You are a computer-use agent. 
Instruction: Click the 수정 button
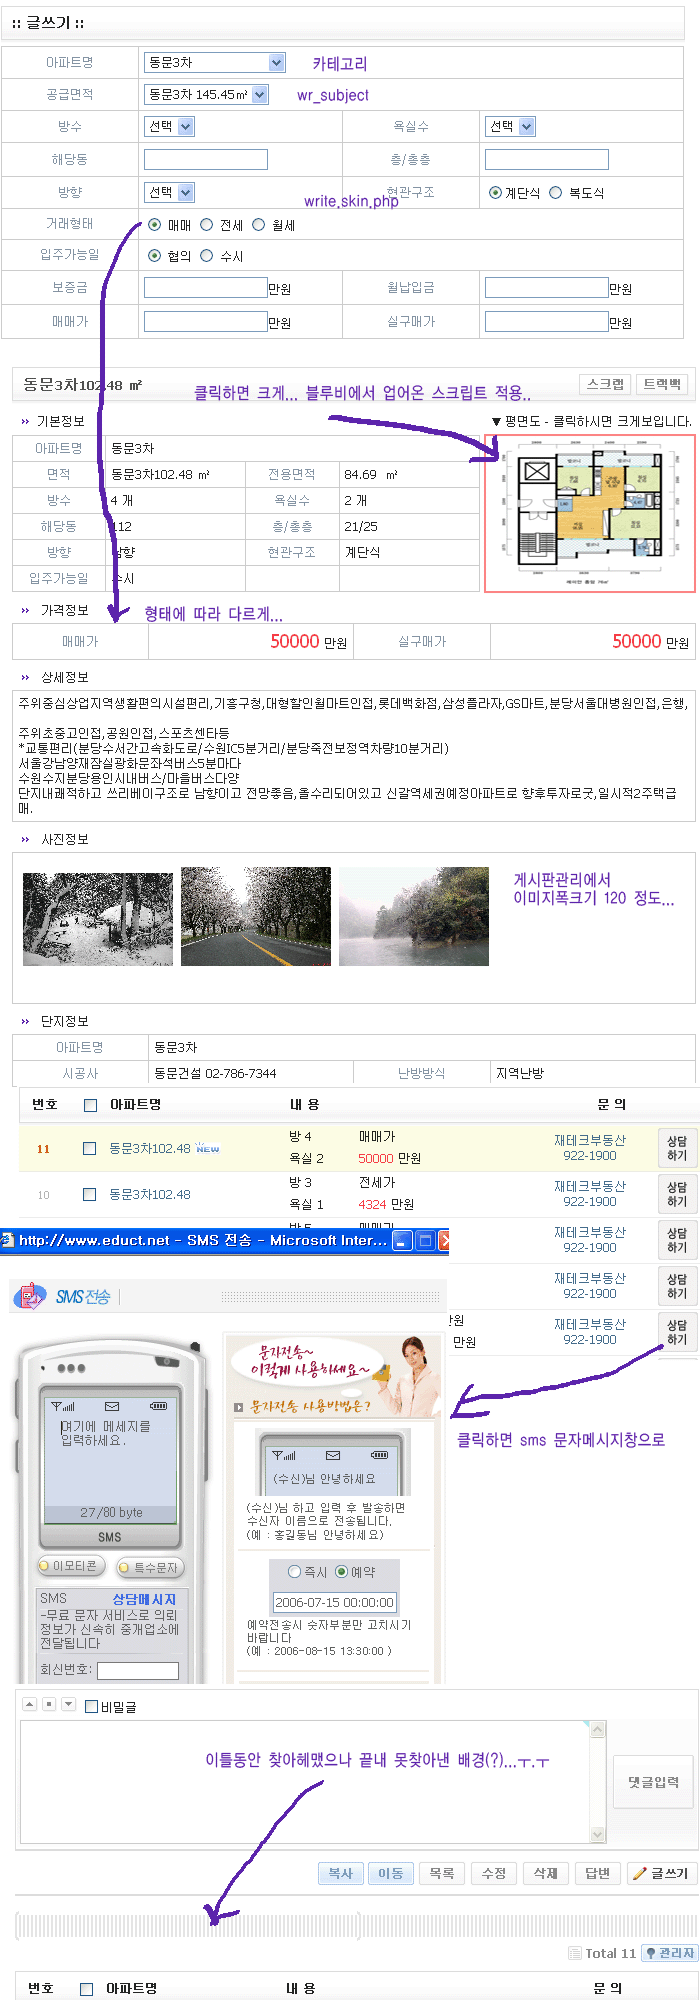coord(494,1873)
